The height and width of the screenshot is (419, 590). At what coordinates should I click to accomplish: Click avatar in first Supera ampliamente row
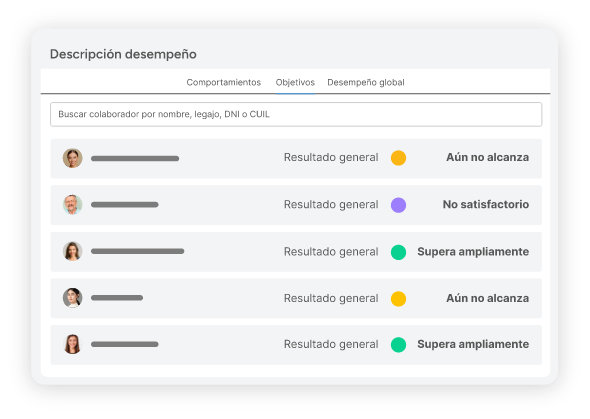[73, 251]
